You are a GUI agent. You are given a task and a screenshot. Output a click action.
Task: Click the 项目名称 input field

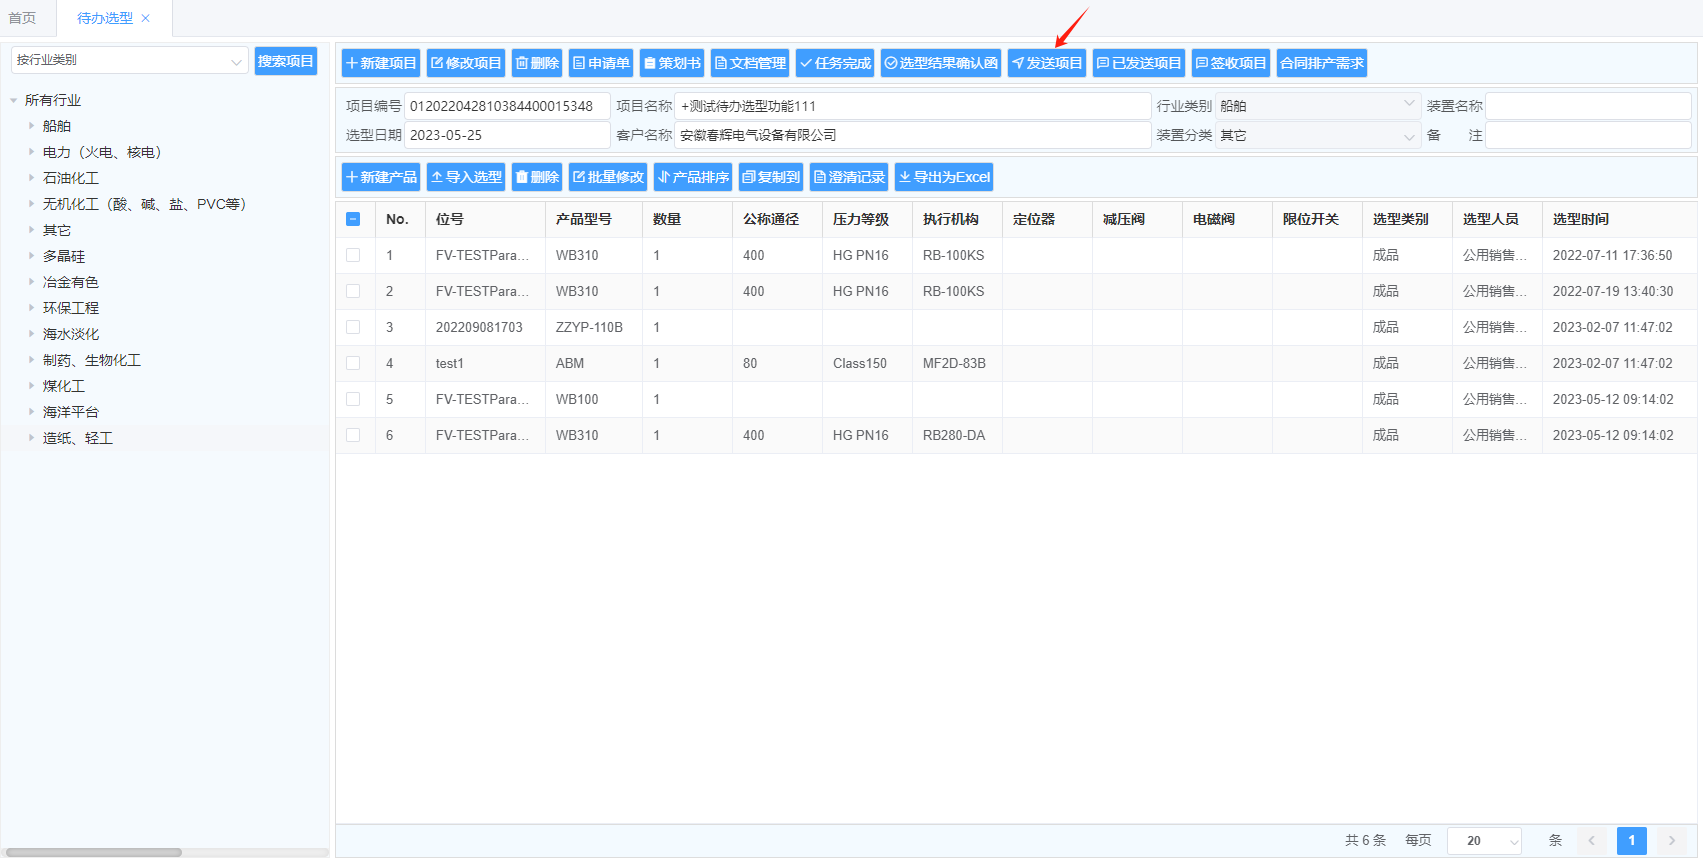point(912,106)
